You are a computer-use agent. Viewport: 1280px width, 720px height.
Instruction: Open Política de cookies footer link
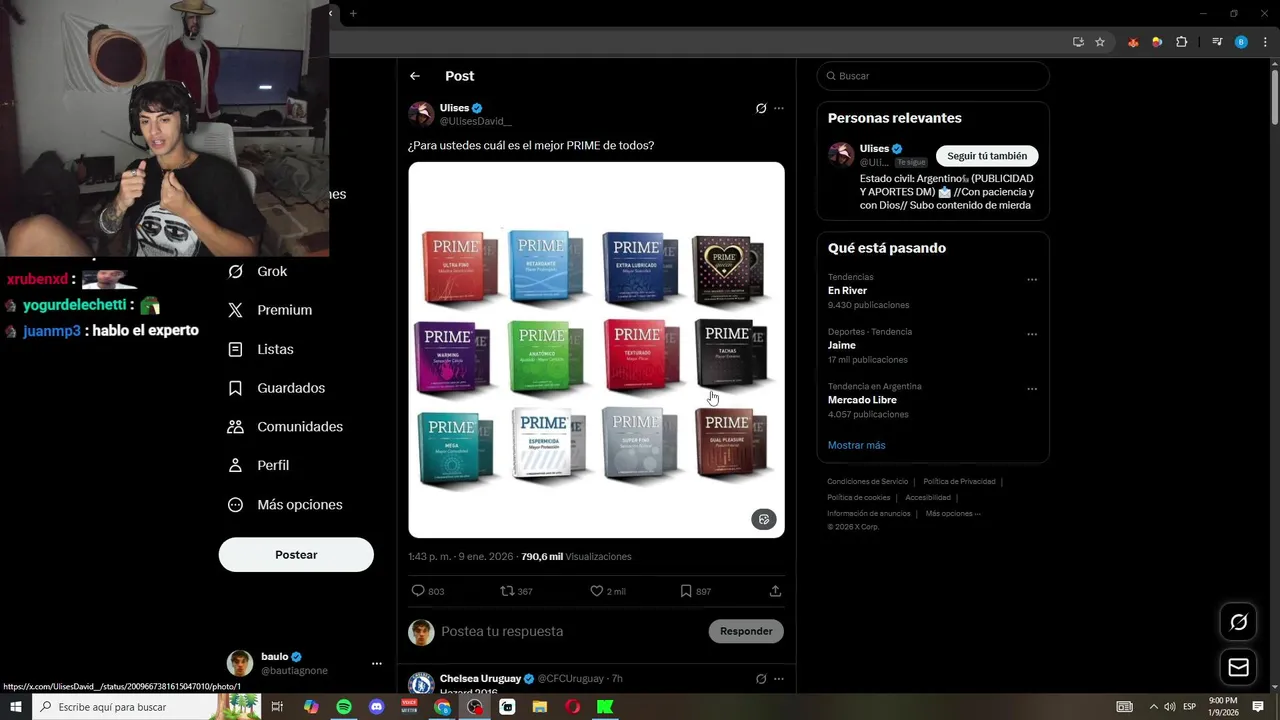click(858, 498)
